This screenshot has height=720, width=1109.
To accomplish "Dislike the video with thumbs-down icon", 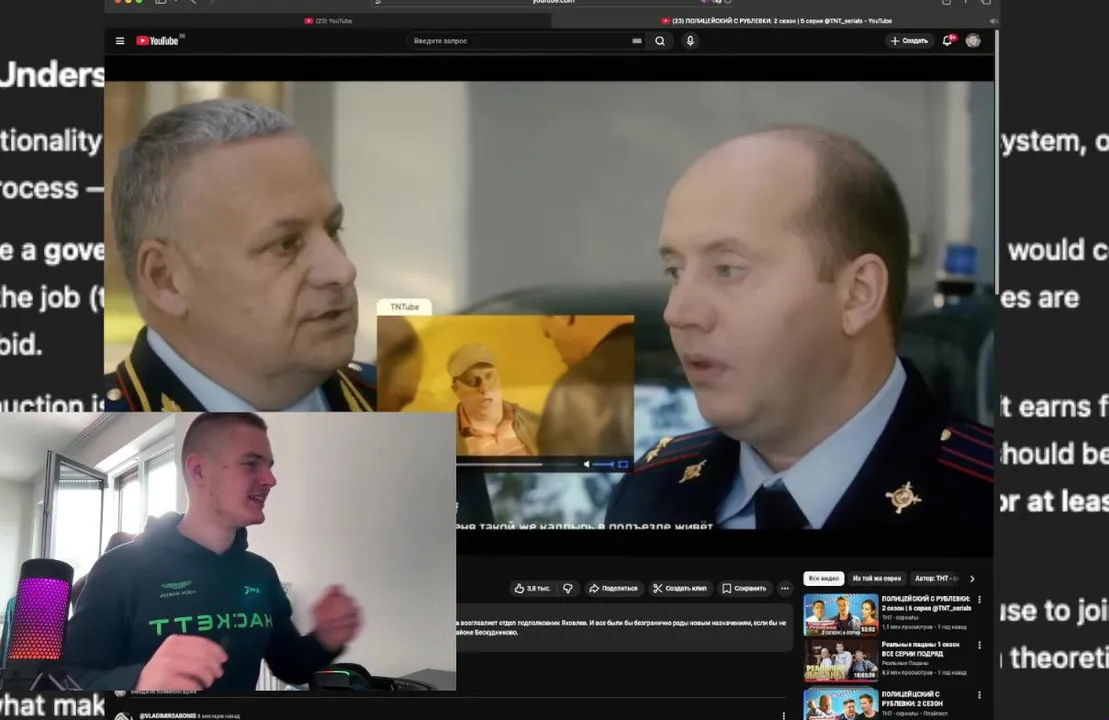I will tap(567, 588).
